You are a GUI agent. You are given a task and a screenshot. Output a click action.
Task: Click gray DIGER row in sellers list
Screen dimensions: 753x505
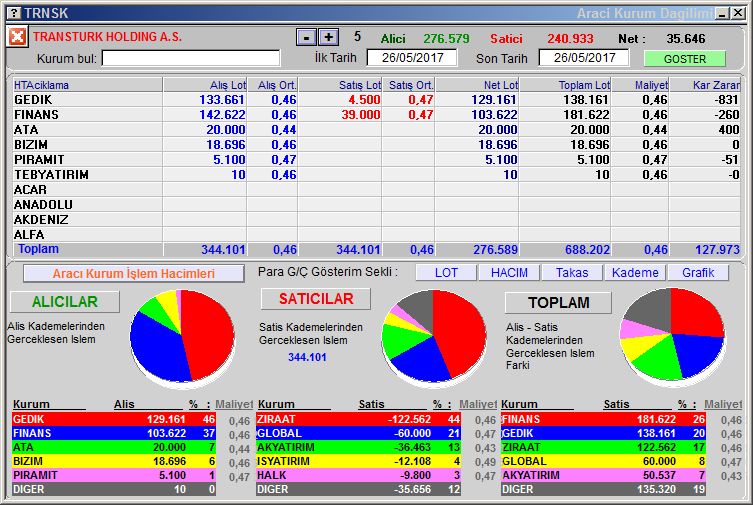pyautogui.click(x=358, y=489)
